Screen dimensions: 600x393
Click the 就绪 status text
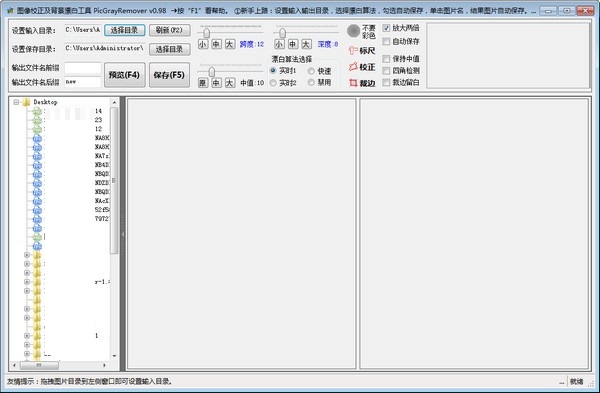577,382
